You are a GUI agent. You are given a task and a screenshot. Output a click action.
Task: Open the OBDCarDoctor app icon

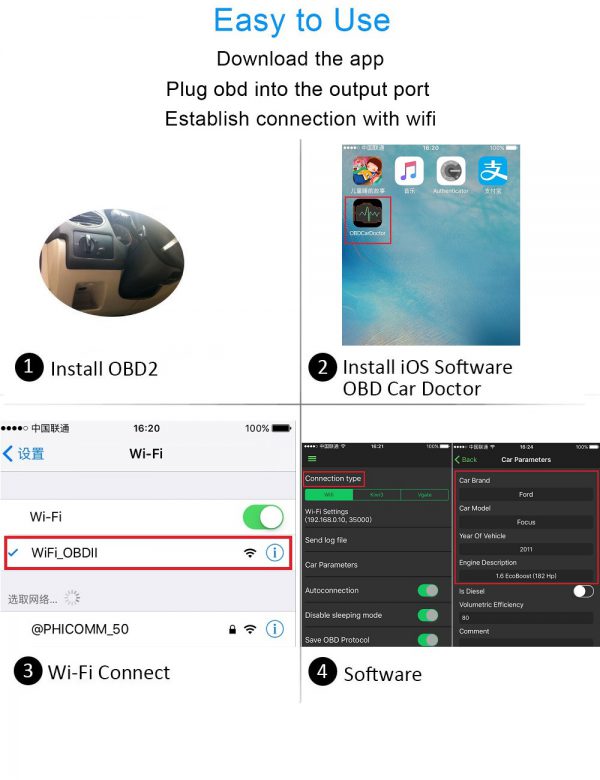[368, 213]
